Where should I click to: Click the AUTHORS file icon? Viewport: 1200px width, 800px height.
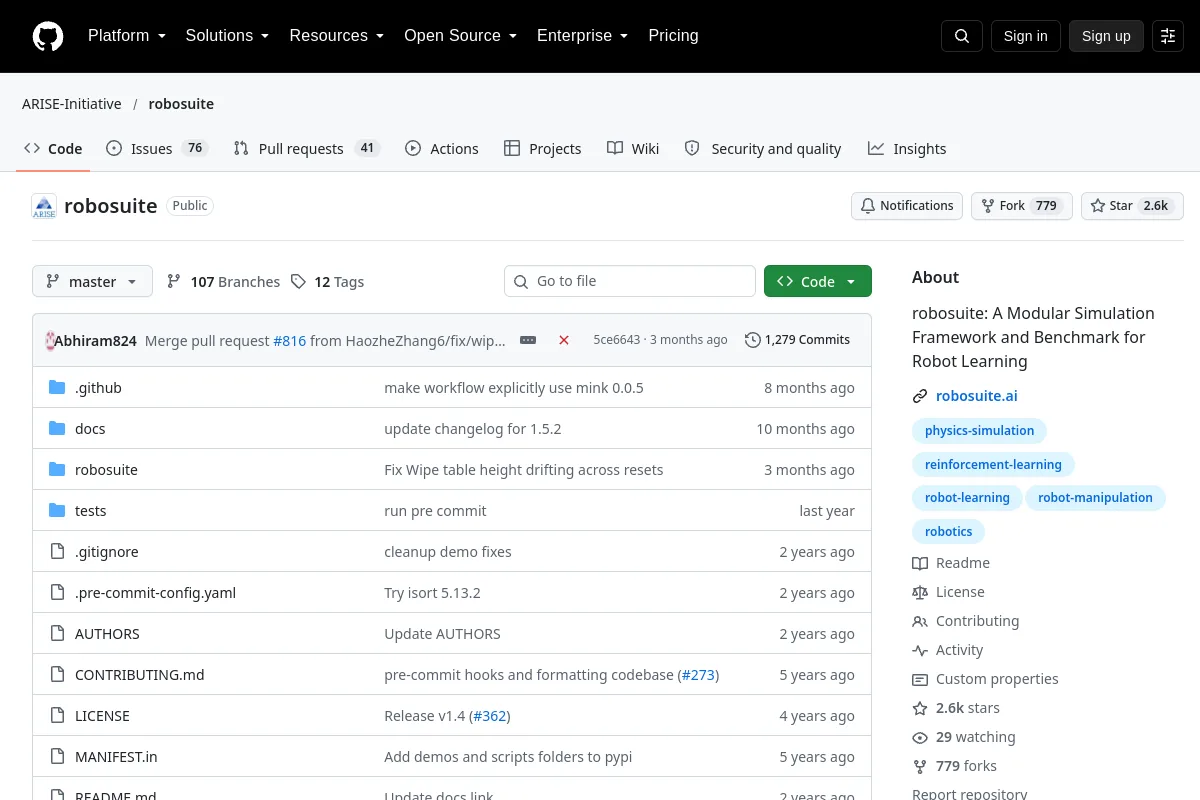coord(57,634)
